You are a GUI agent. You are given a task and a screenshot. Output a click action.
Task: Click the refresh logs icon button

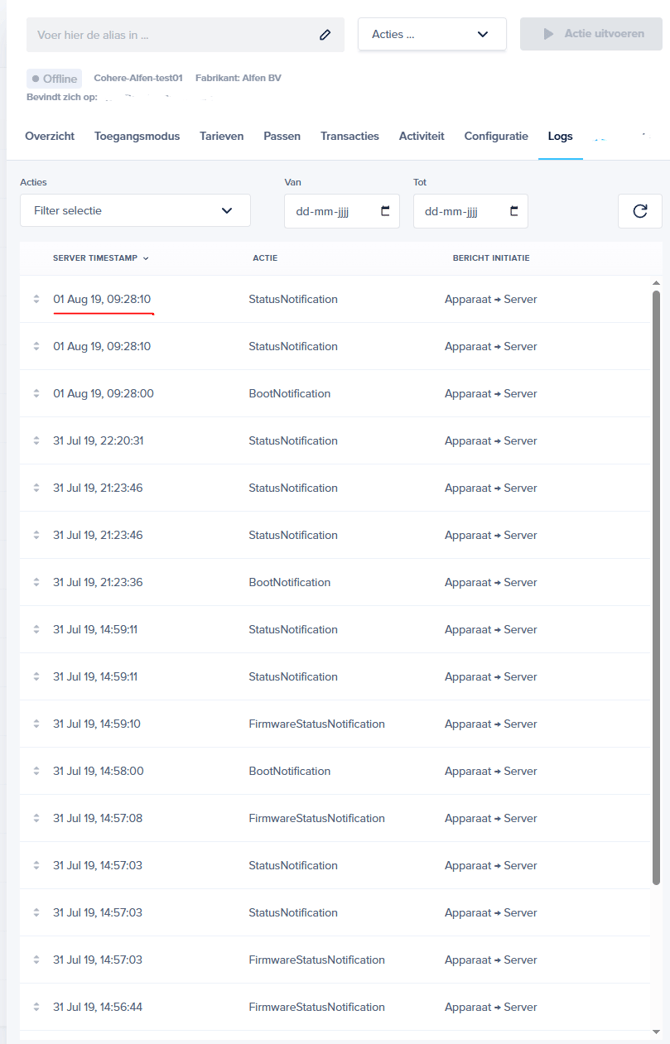pos(640,211)
